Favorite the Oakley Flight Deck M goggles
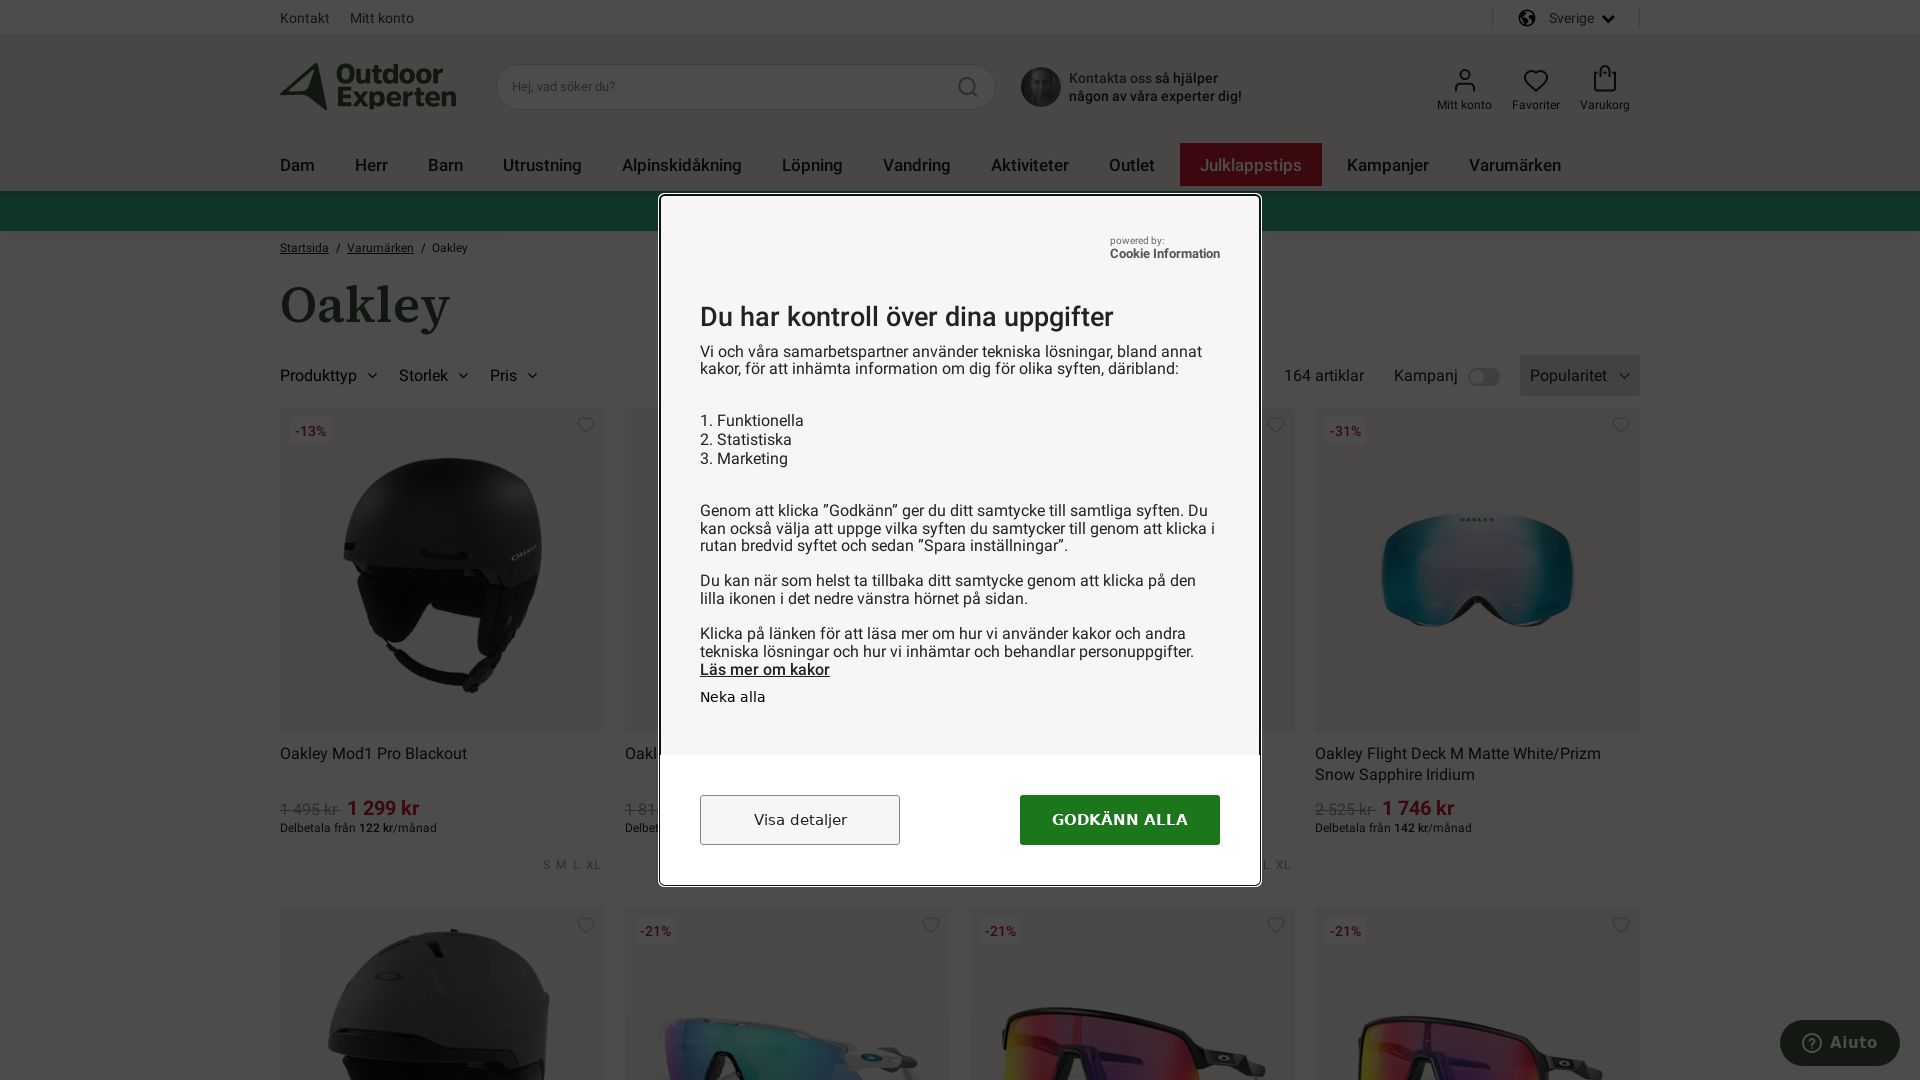This screenshot has width=1920, height=1080. point(1621,425)
